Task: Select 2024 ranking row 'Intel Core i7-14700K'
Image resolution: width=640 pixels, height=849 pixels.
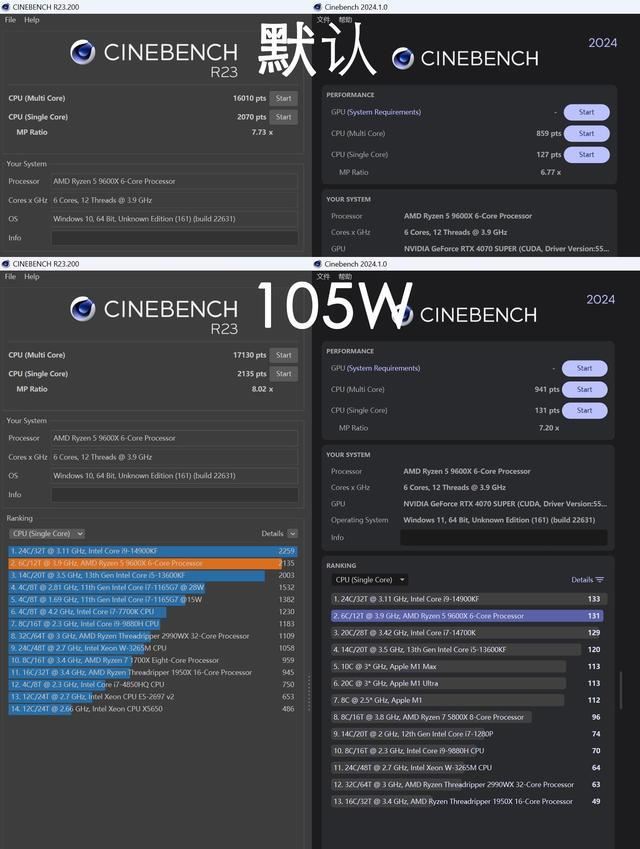Action: (x=469, y=632)
